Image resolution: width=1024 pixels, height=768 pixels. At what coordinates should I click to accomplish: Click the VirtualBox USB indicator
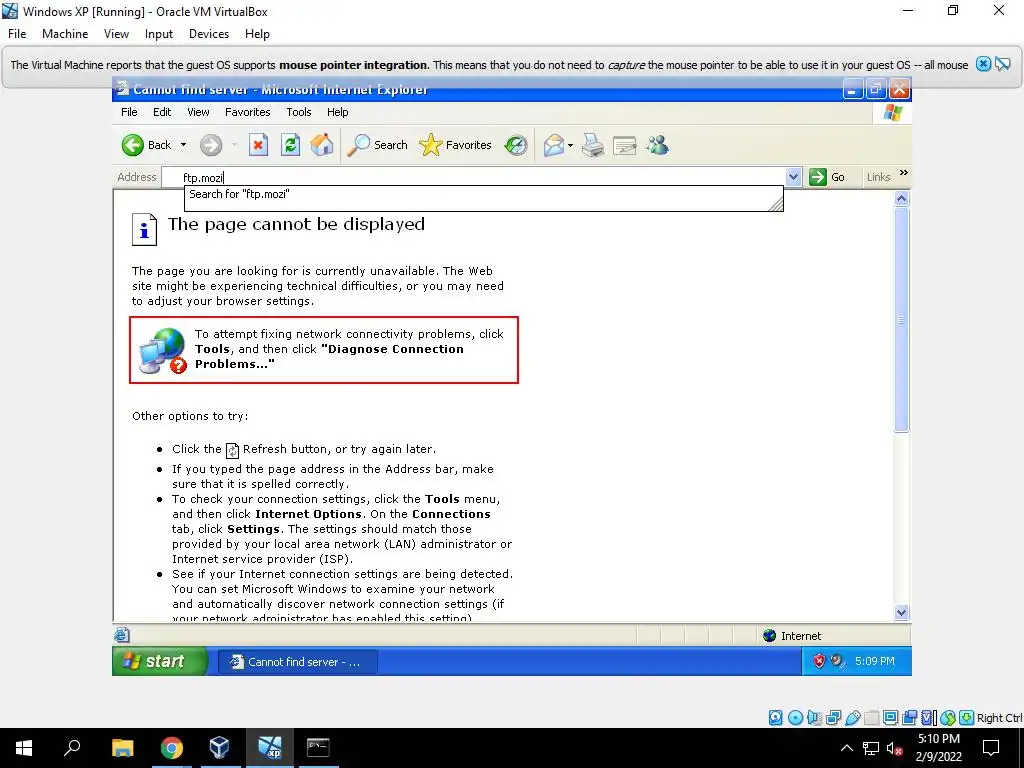pyautogui.click(x=852, y=718)
